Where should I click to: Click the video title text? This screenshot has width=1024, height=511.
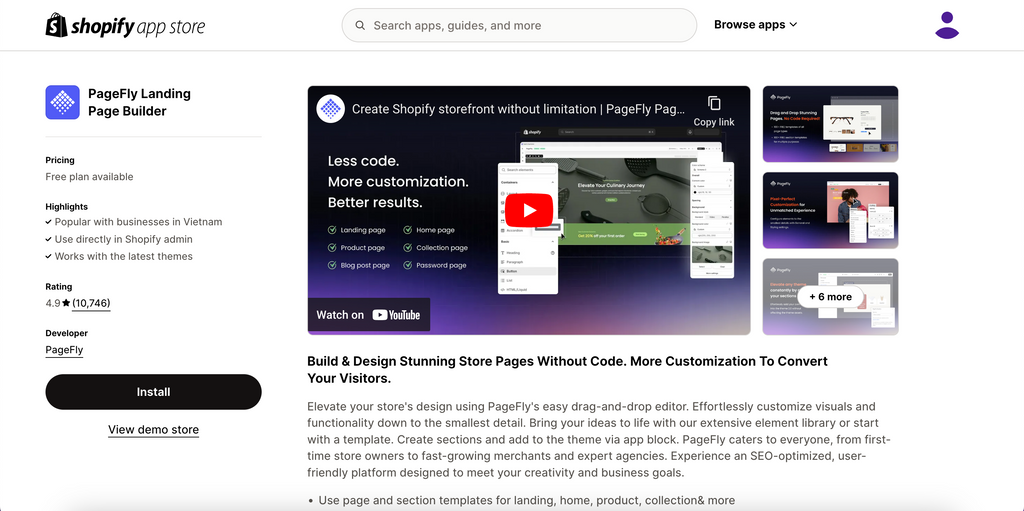click(518, 109)
